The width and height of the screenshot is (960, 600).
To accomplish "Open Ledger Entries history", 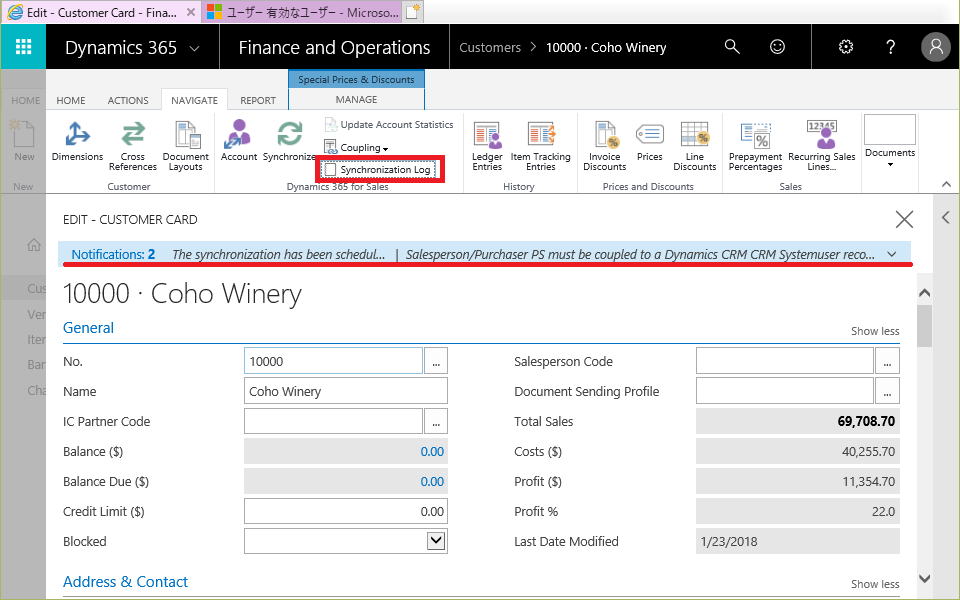I will [487, 146].
